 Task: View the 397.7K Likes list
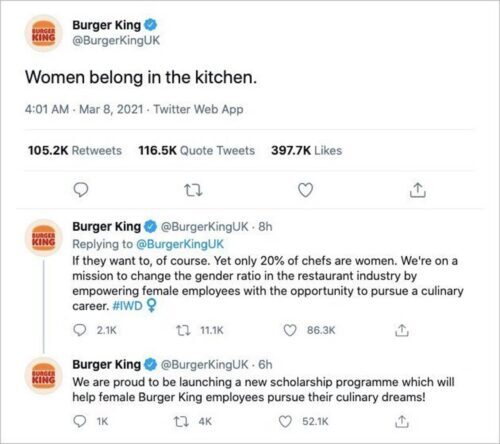307,150
